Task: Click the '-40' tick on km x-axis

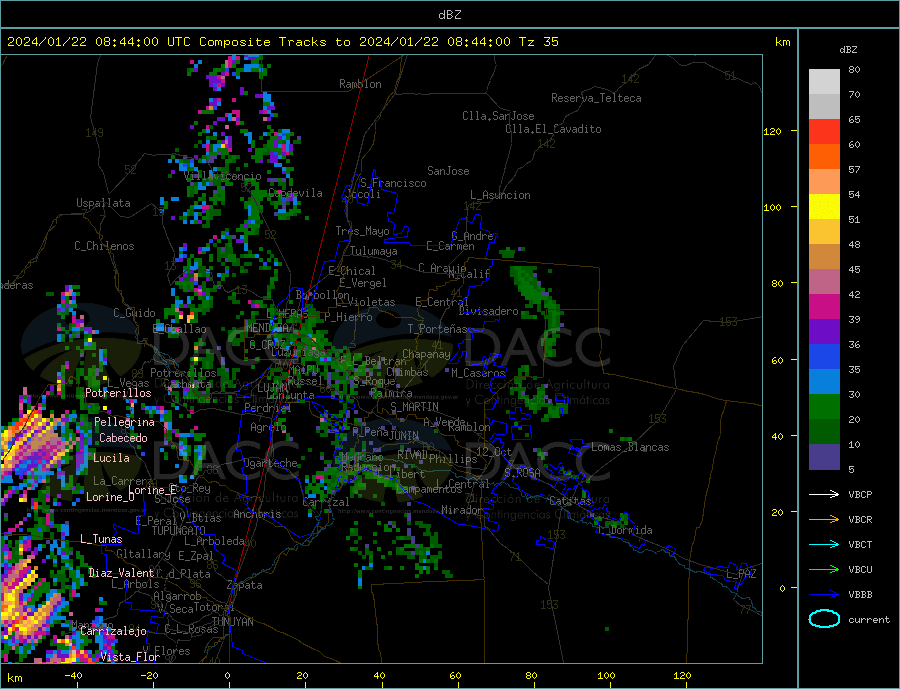Action: 73,676
